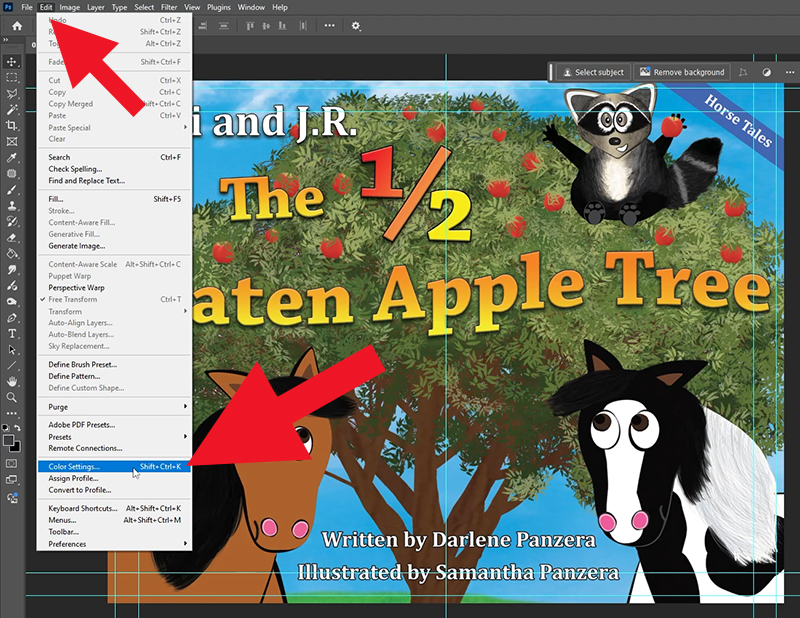Click the align vertical centers icon
This screenshot has height=618, width=800.
coord(266,26)
